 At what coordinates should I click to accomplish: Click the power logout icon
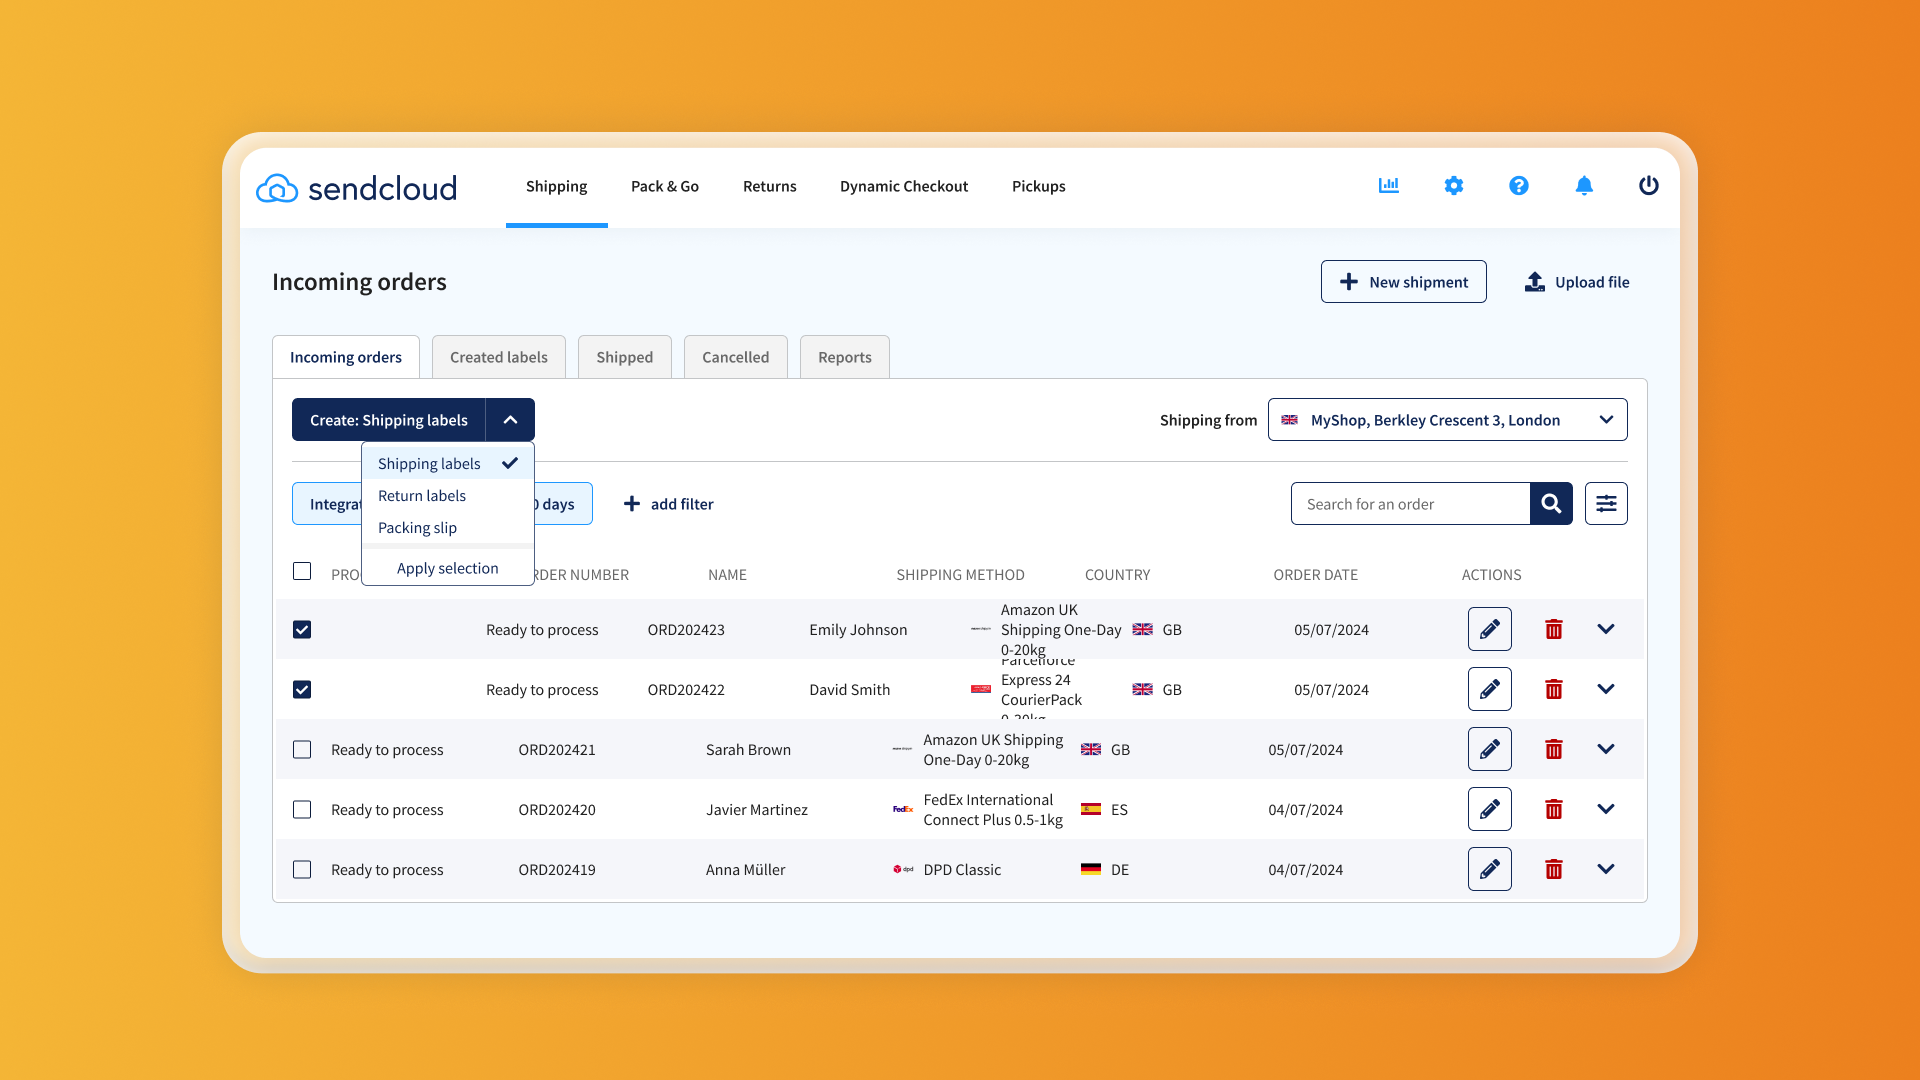1649,186
